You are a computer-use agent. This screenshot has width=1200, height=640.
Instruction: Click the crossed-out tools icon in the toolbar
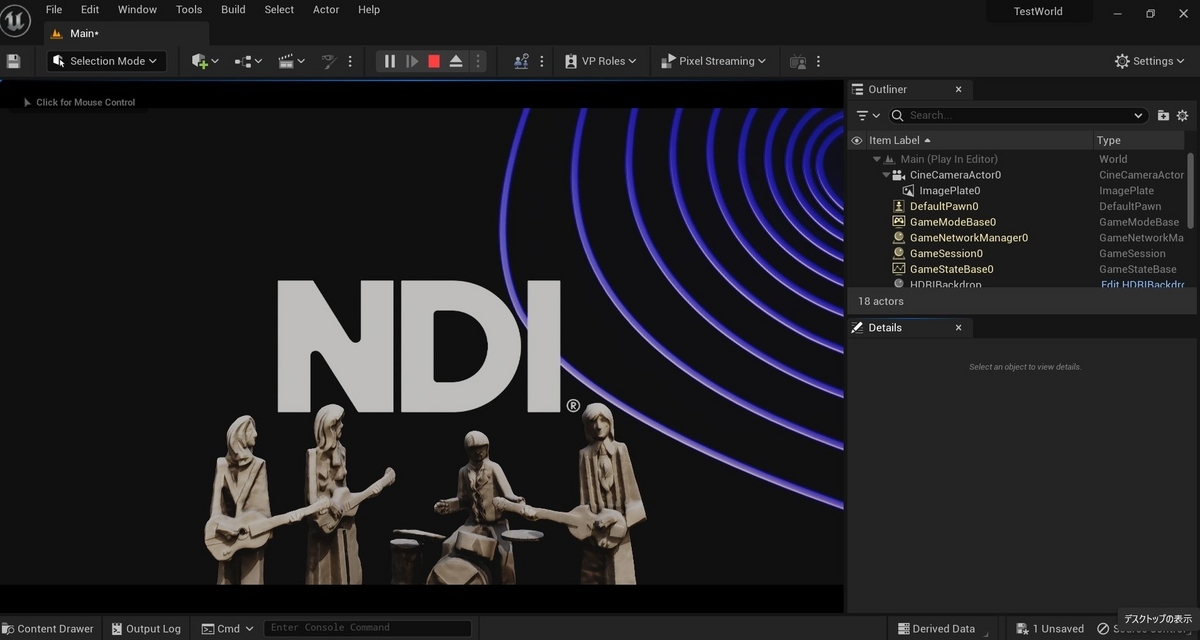[x=328, y=61]
